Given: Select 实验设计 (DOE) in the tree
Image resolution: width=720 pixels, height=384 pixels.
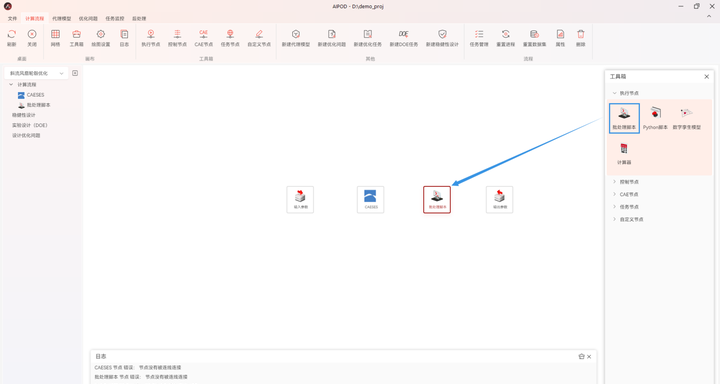Looking at the screenshot, I should [30, 125].
